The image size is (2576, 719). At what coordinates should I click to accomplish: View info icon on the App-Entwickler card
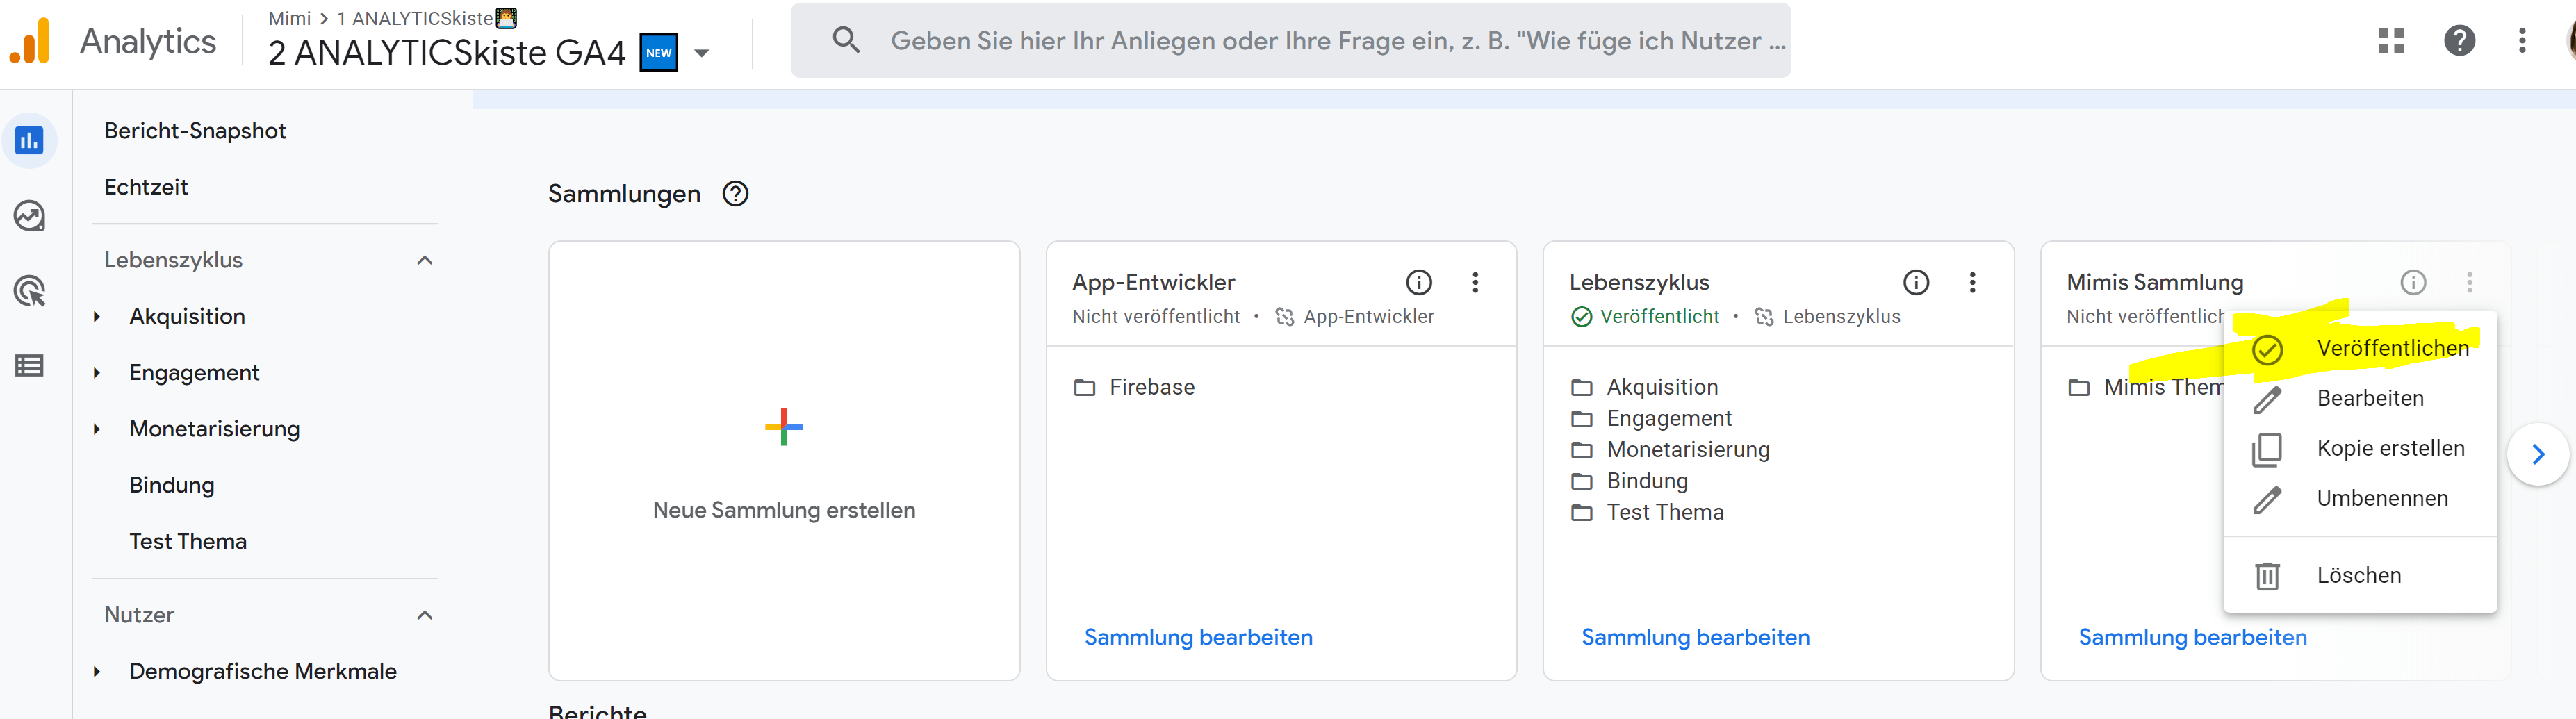tap(1419, 282)
